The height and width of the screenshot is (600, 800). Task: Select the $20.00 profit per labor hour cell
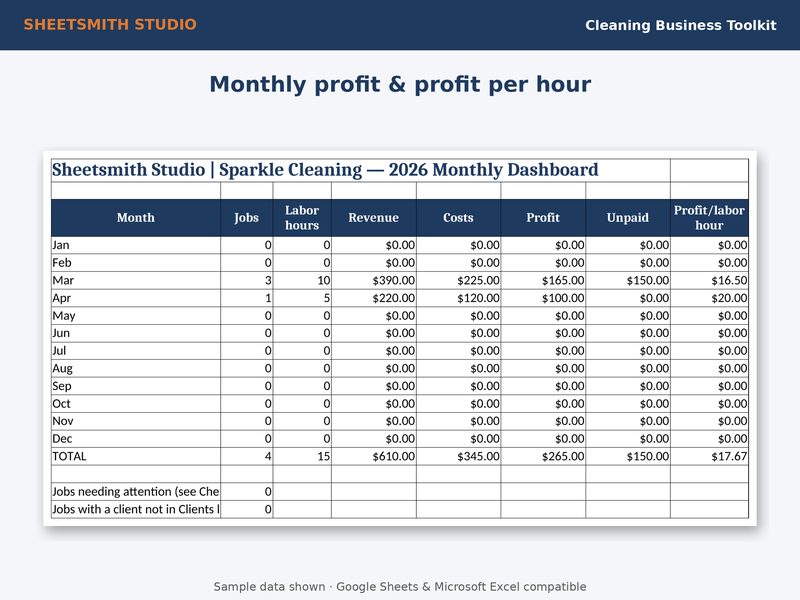(x=709, y=298)
